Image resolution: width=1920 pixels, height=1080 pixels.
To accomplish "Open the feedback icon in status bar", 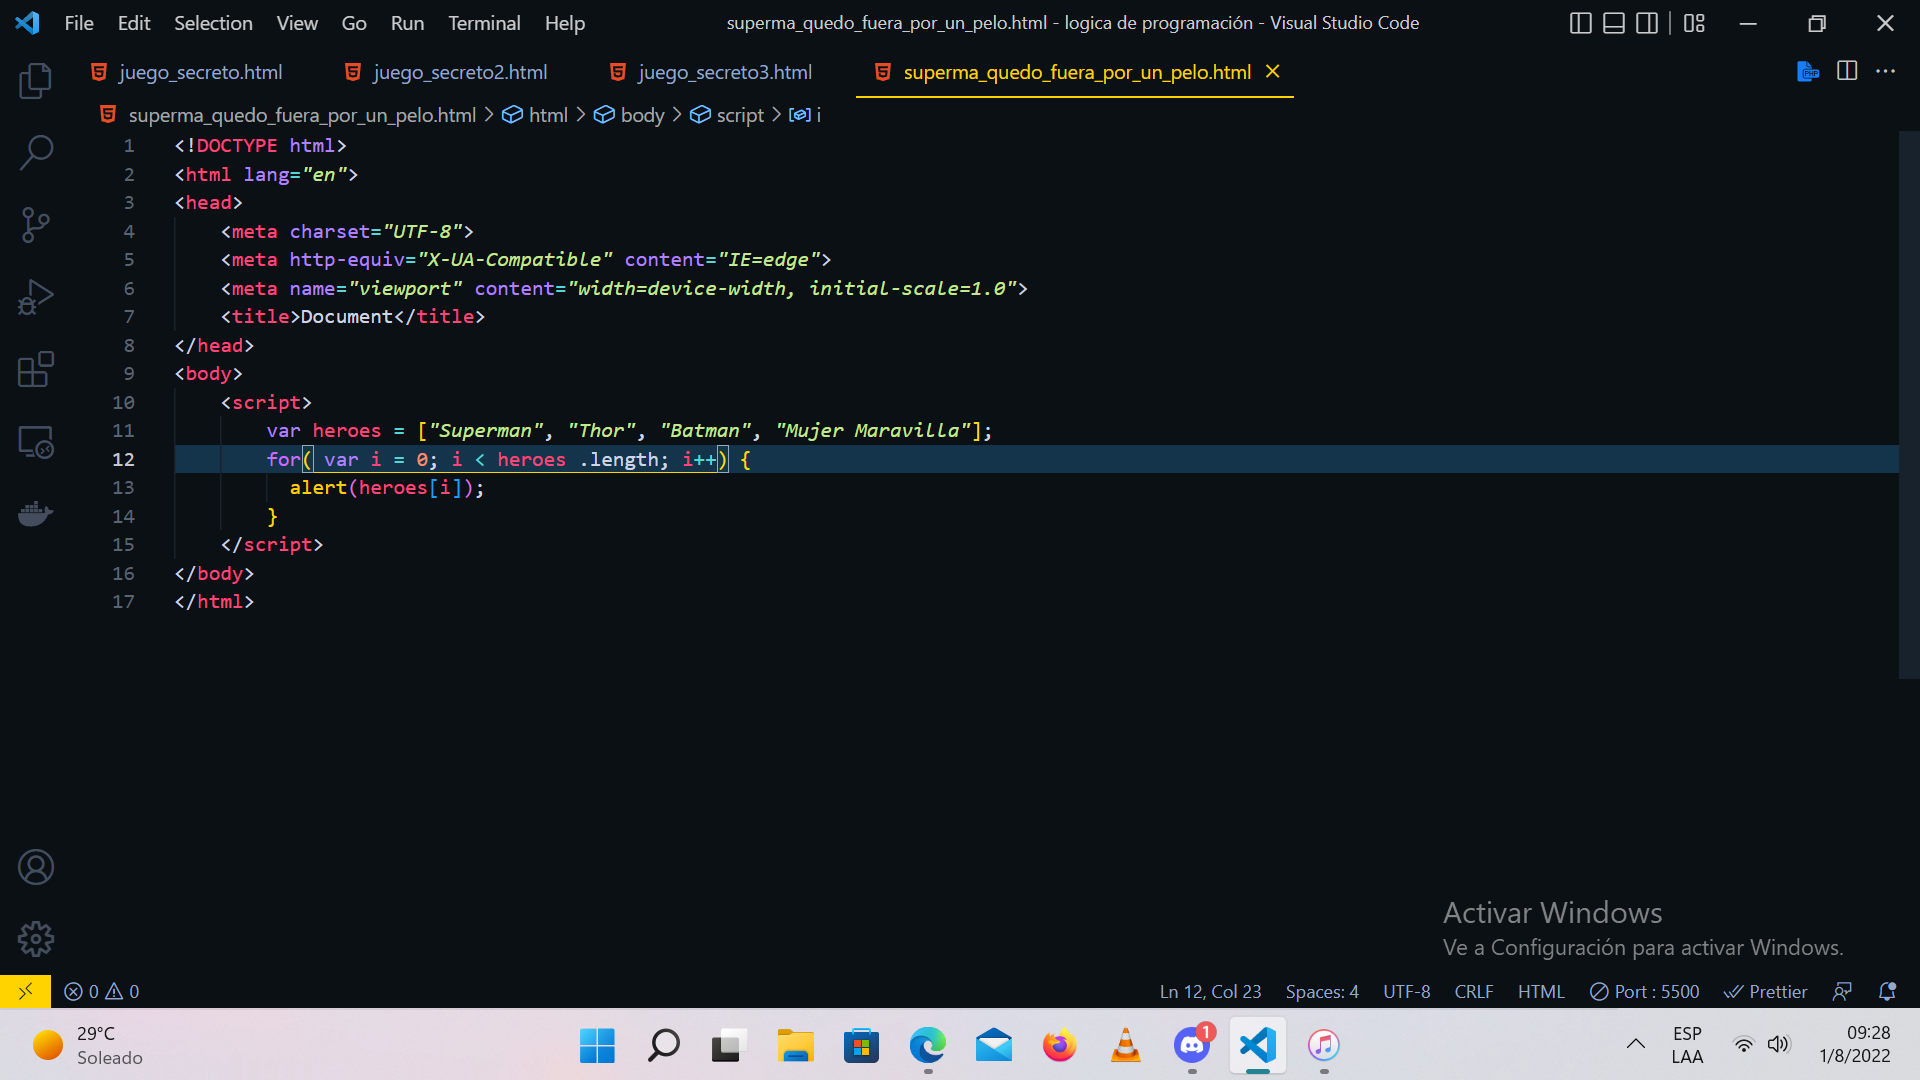I will coord(1842,991).
